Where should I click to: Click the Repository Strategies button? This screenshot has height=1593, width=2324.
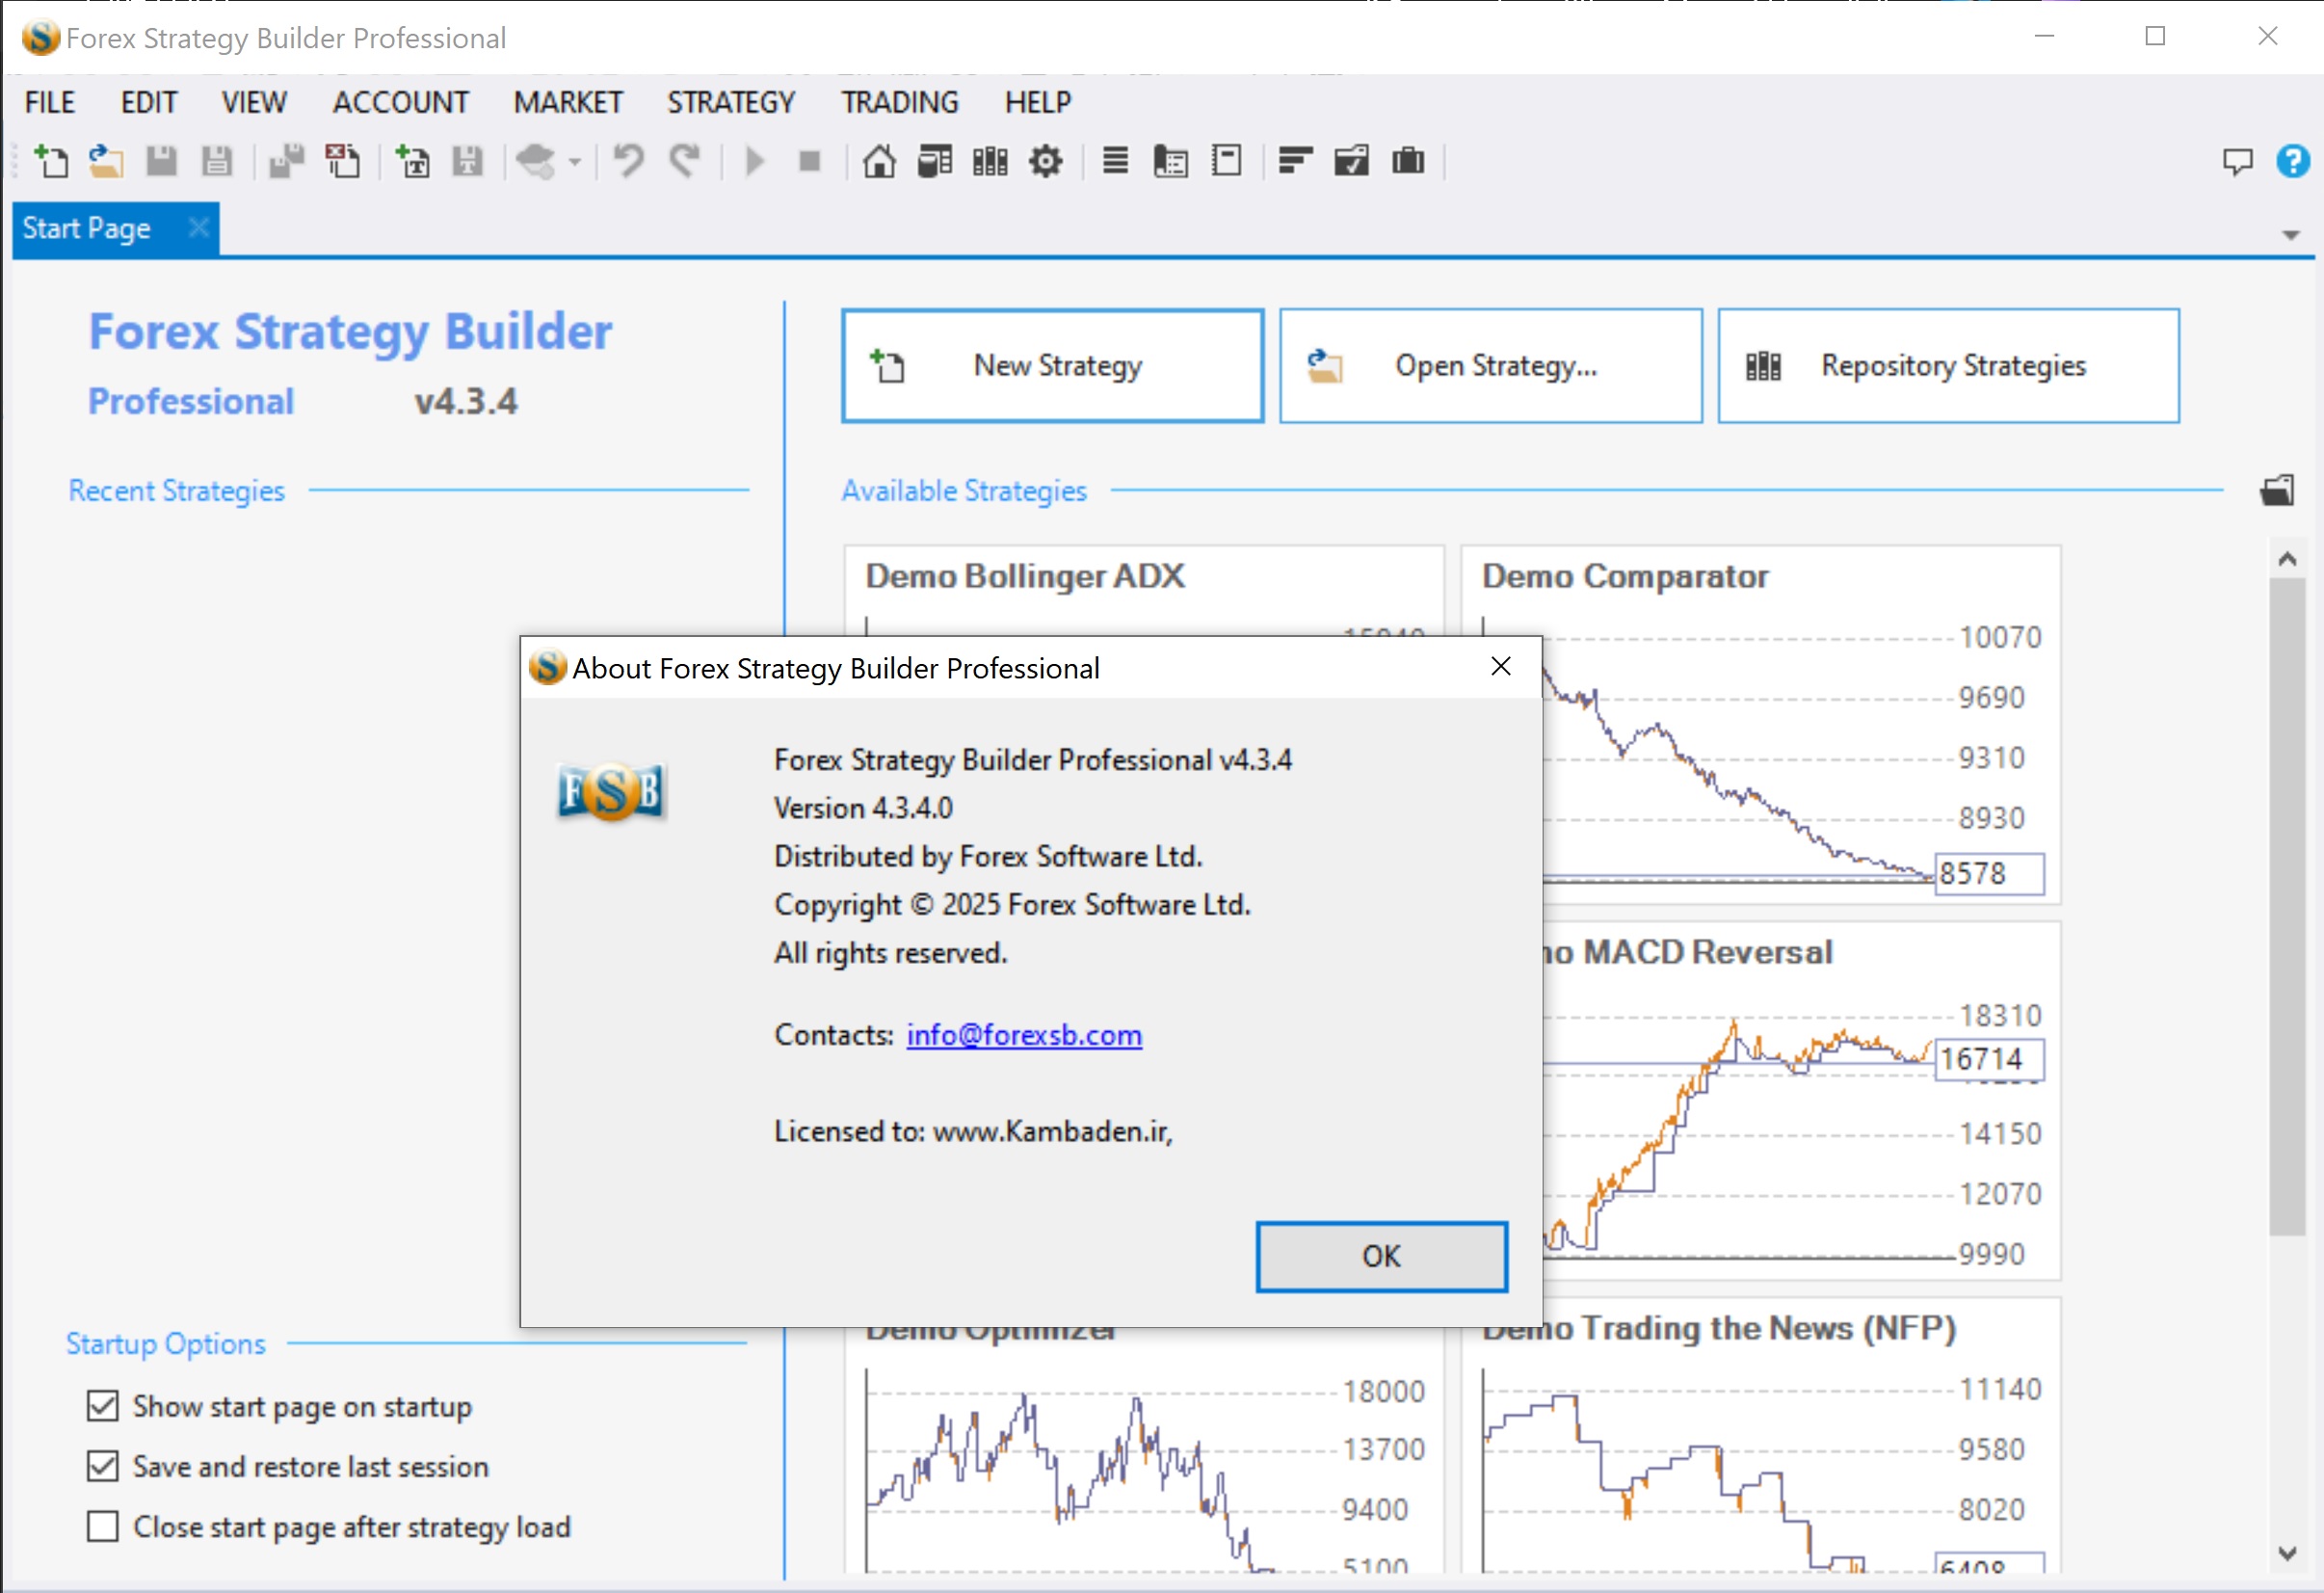(x=1949, y=366)
